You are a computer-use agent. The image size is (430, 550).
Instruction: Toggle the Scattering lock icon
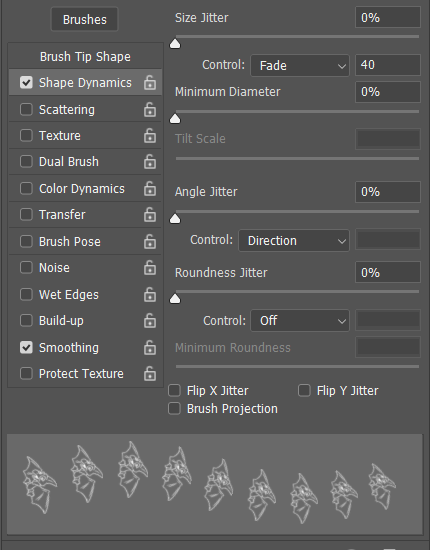point(150,110)
